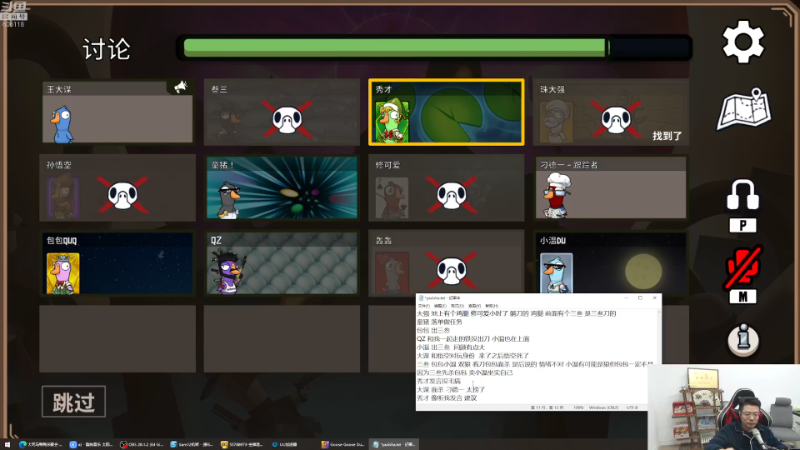Open the Help menu in Notepad

492,306
